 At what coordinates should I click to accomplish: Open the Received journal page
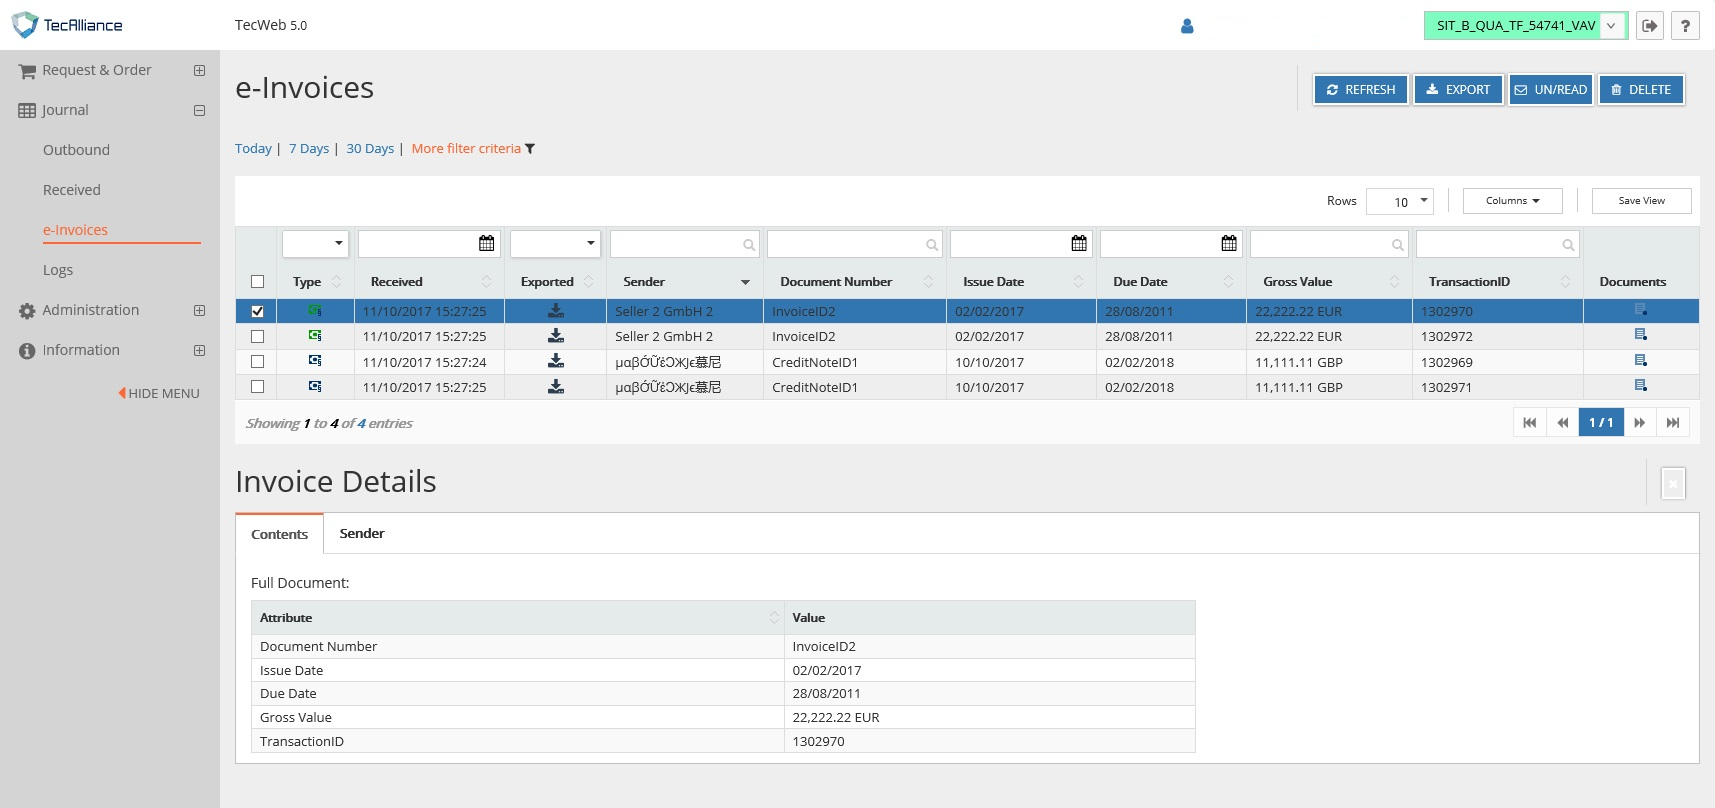coord(72,190)
